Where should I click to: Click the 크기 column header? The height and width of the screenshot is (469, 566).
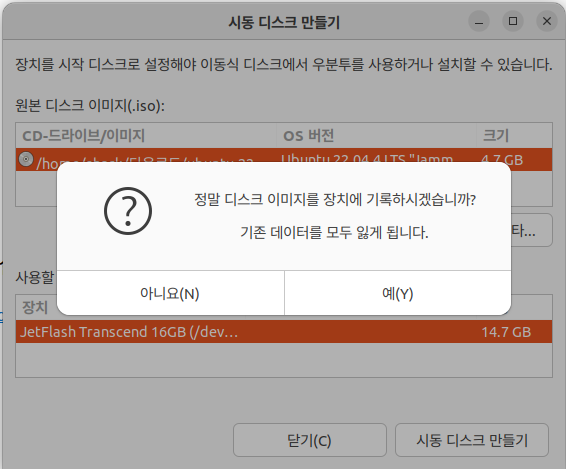coord(514,135)
